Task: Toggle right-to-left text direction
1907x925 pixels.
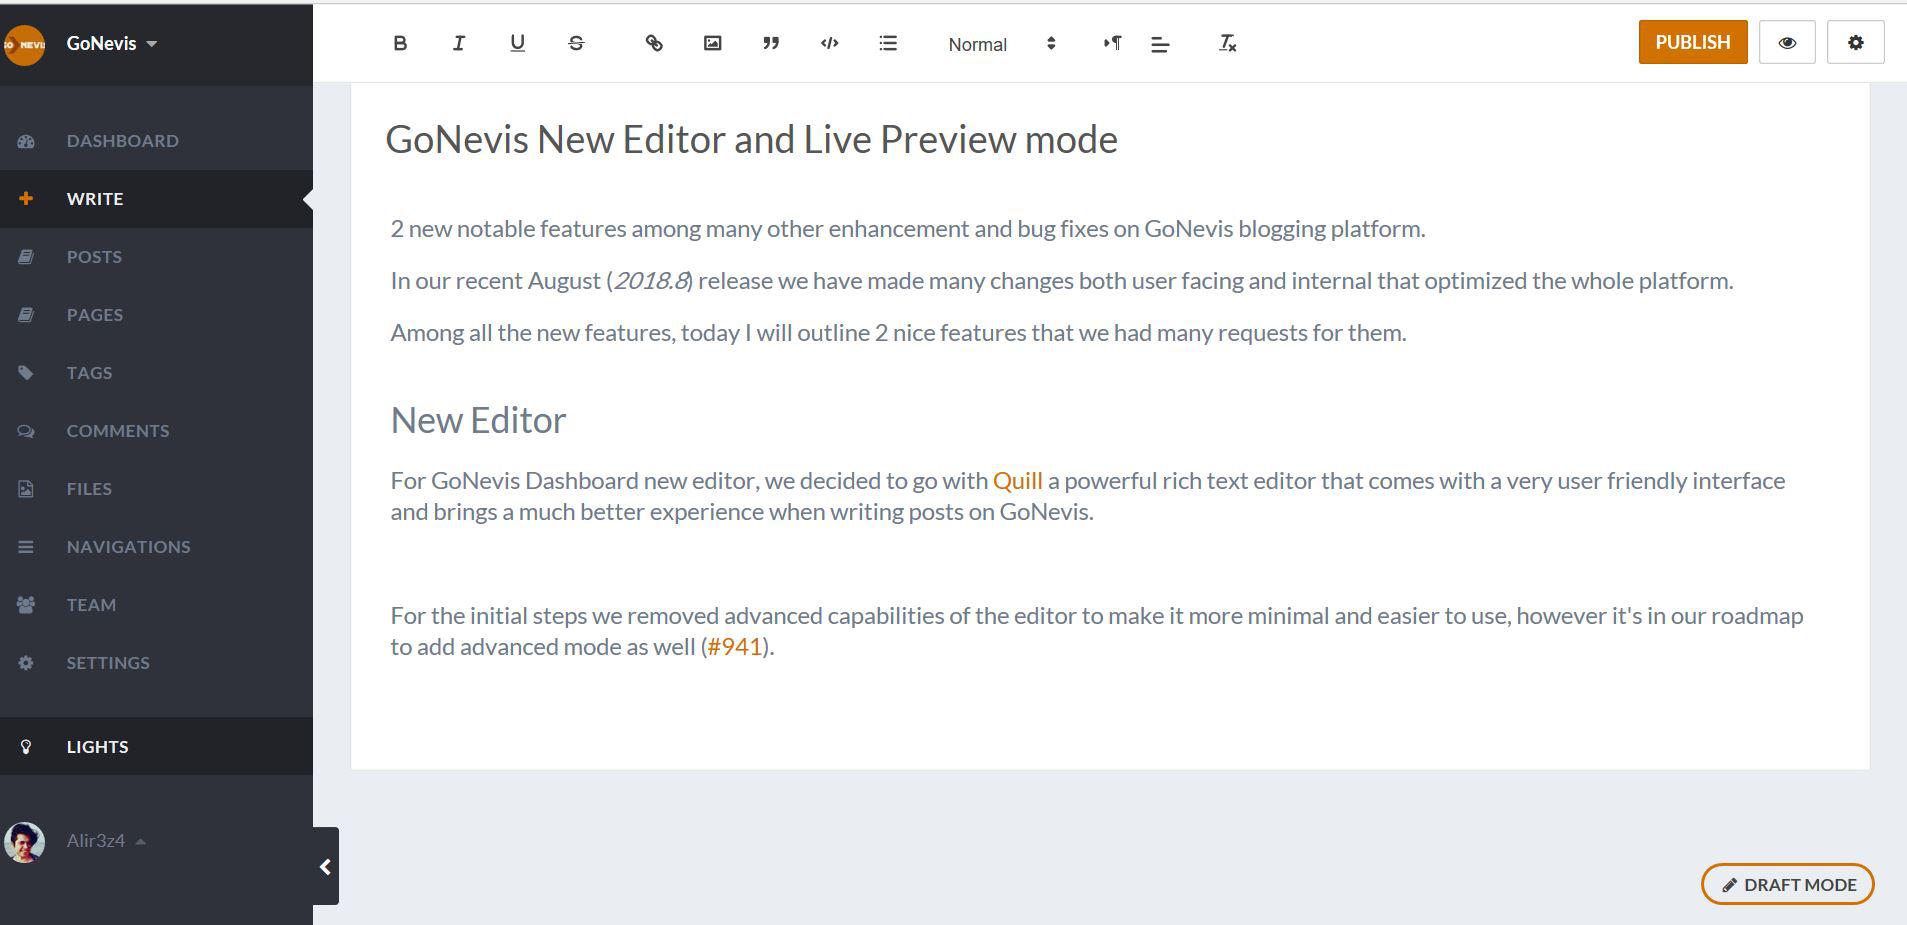Action: click(1112, 43)
